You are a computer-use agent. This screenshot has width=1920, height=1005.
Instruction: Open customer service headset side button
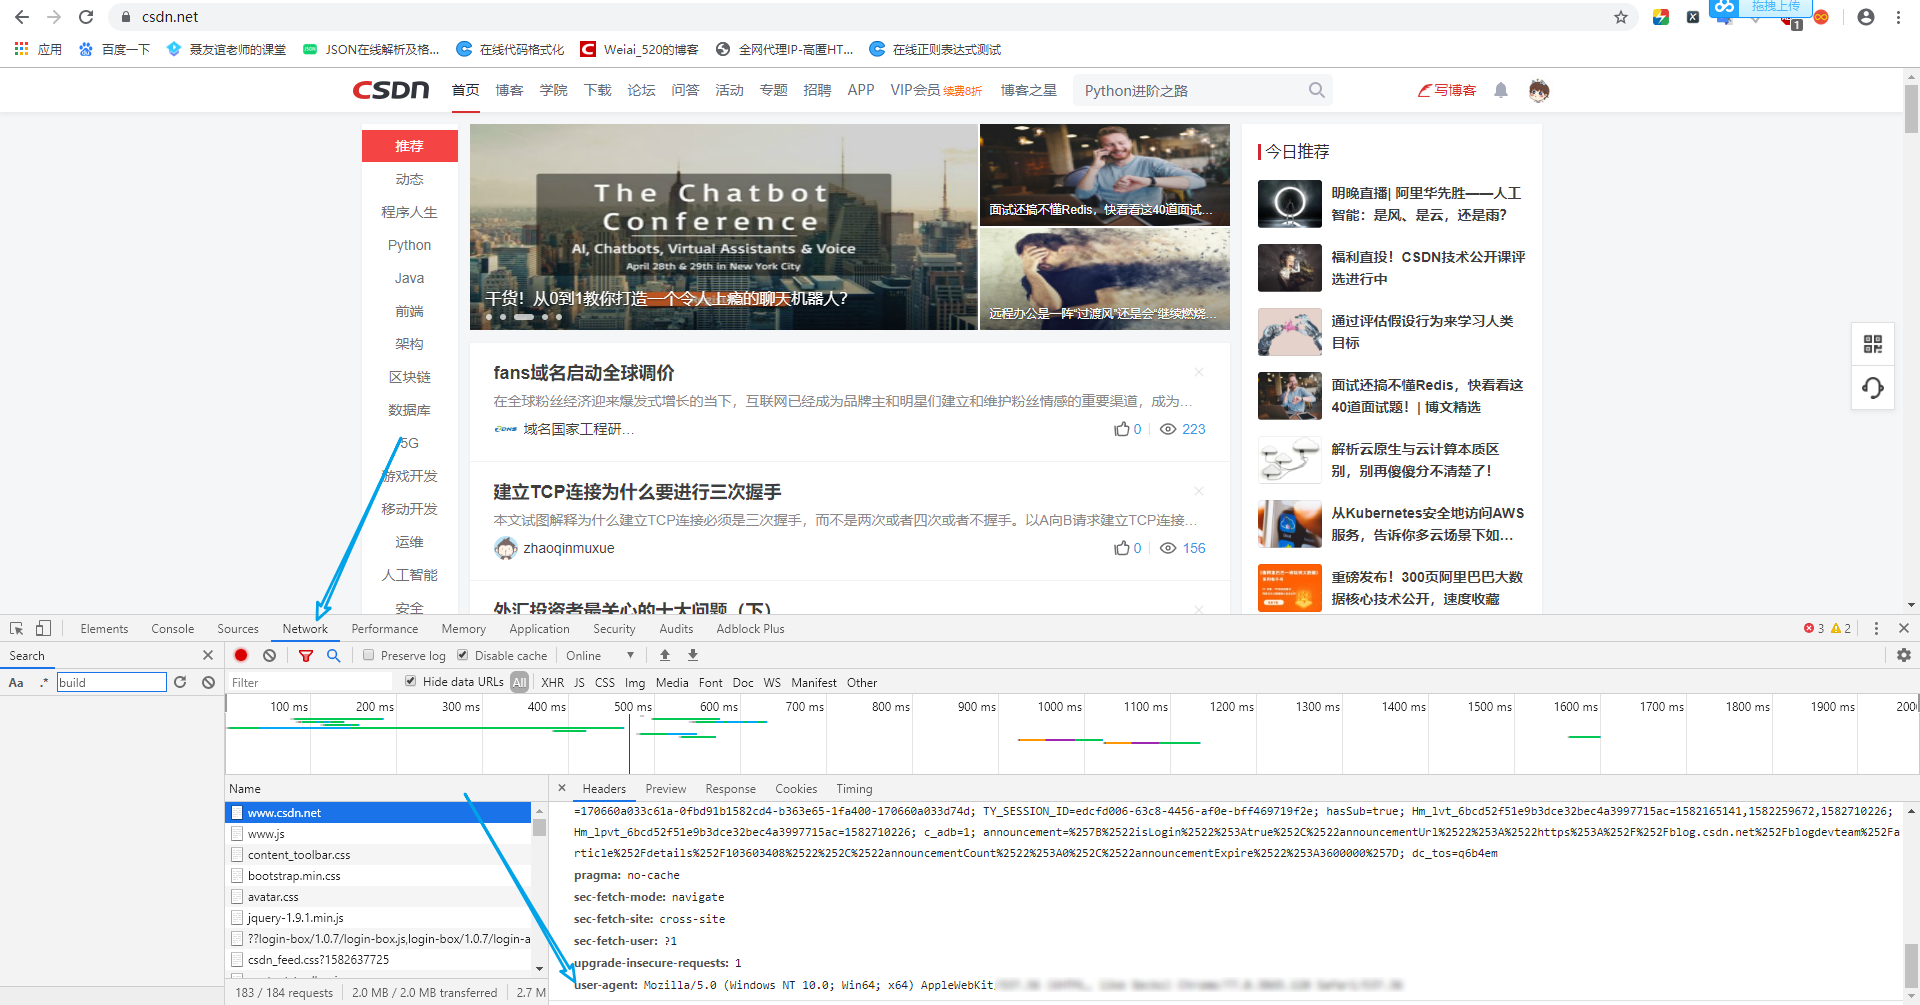click(1873, 387)
